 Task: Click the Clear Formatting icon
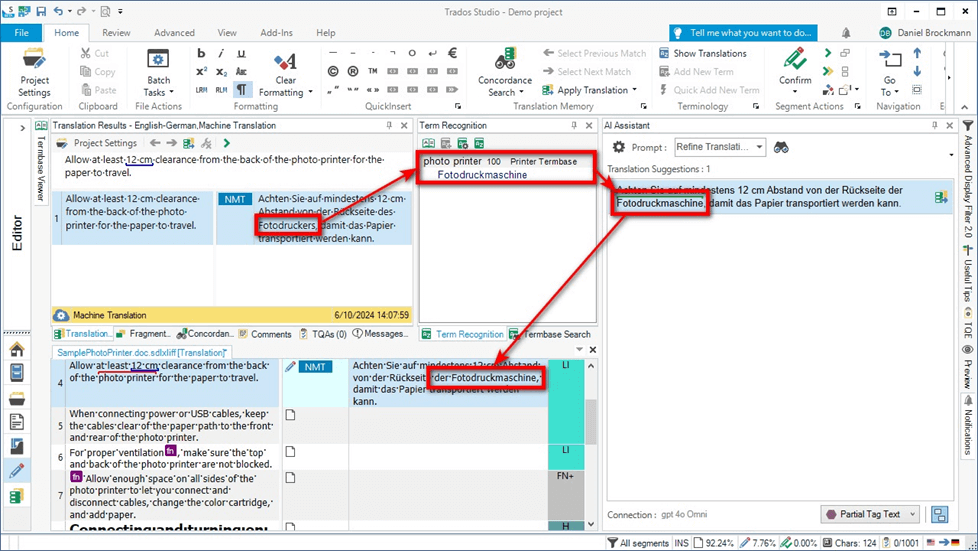(286, 62)
